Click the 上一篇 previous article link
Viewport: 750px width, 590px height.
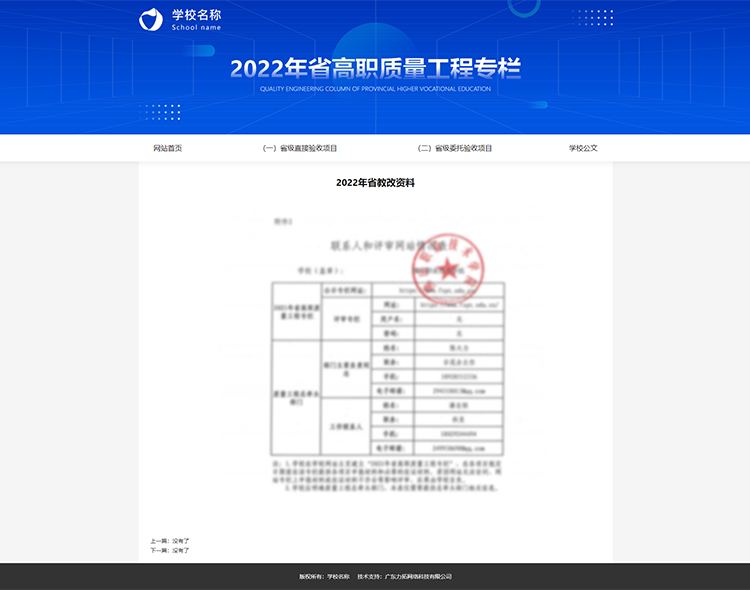169,540
